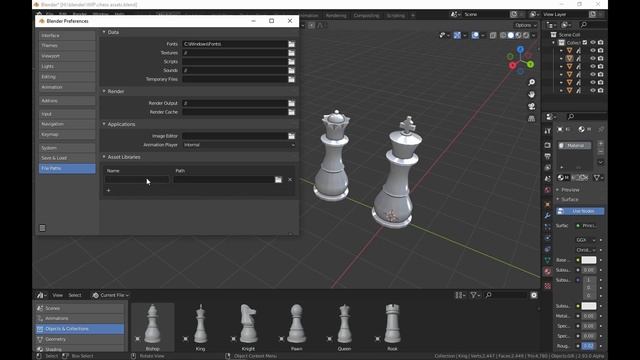640x360 pixels.
Task: Toggle Collection exclude checkbox
Action: (x=585, y=42)
